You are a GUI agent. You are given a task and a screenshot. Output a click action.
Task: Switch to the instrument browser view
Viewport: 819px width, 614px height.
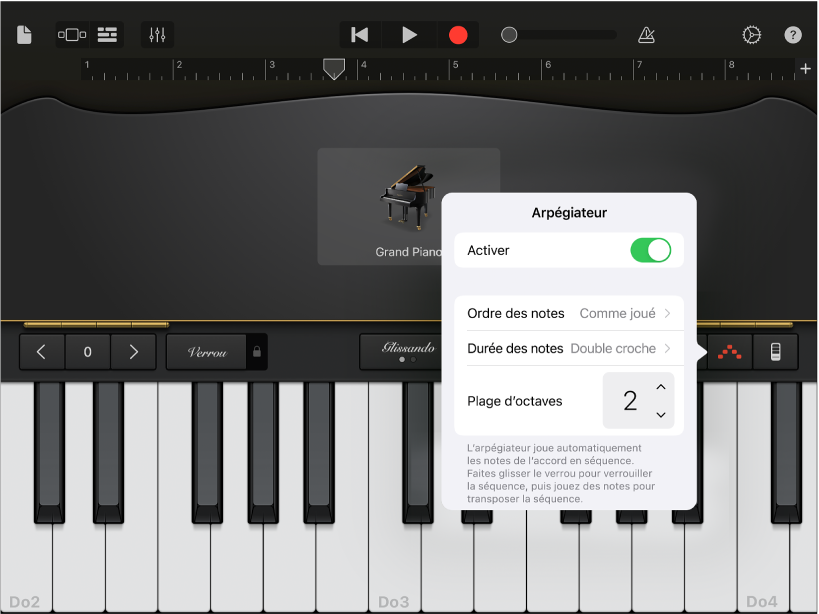pyautogui.click(x=72, y=35)
